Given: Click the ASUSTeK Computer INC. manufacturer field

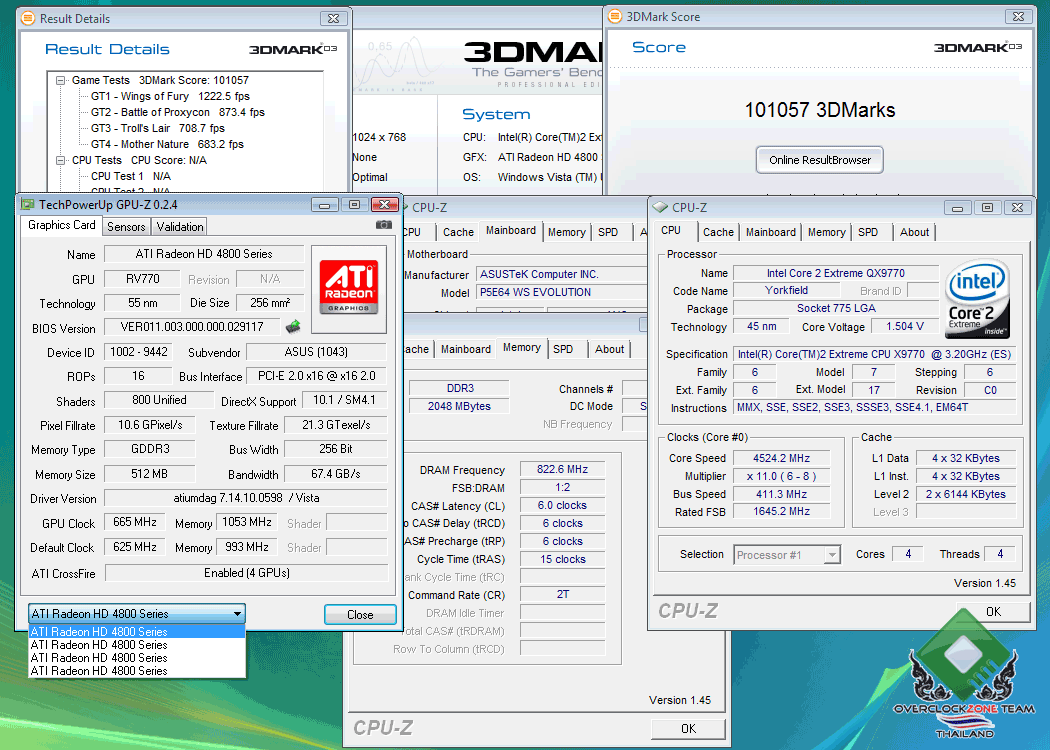Looking at the screenshot, I should (561, 274).
